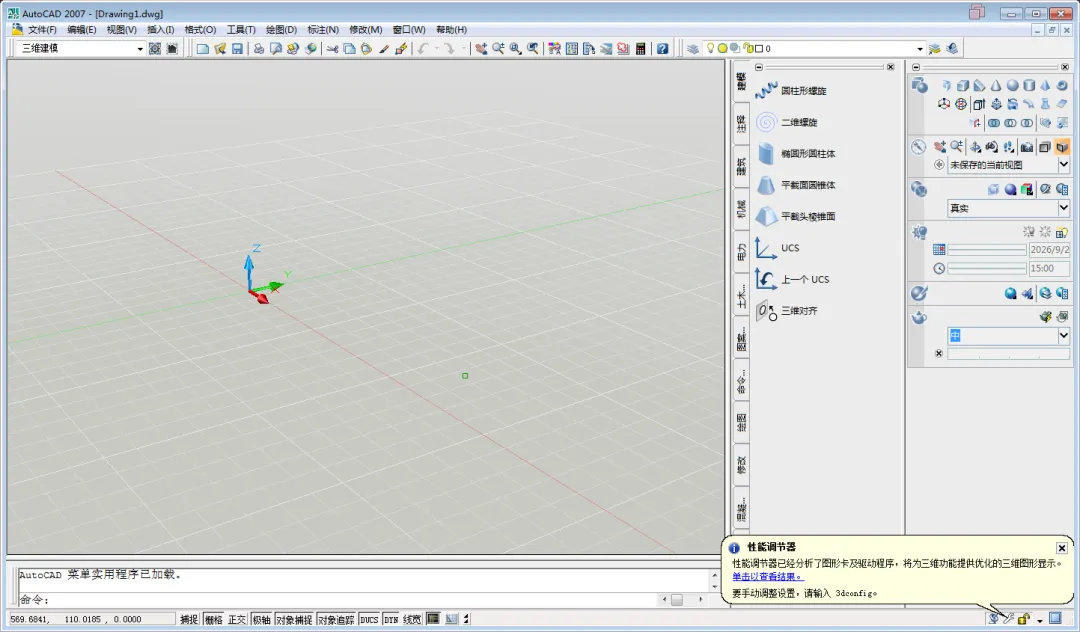Toggle 极轴 polar tracking in status bar

pyautogui.click(x=261, y=620)
